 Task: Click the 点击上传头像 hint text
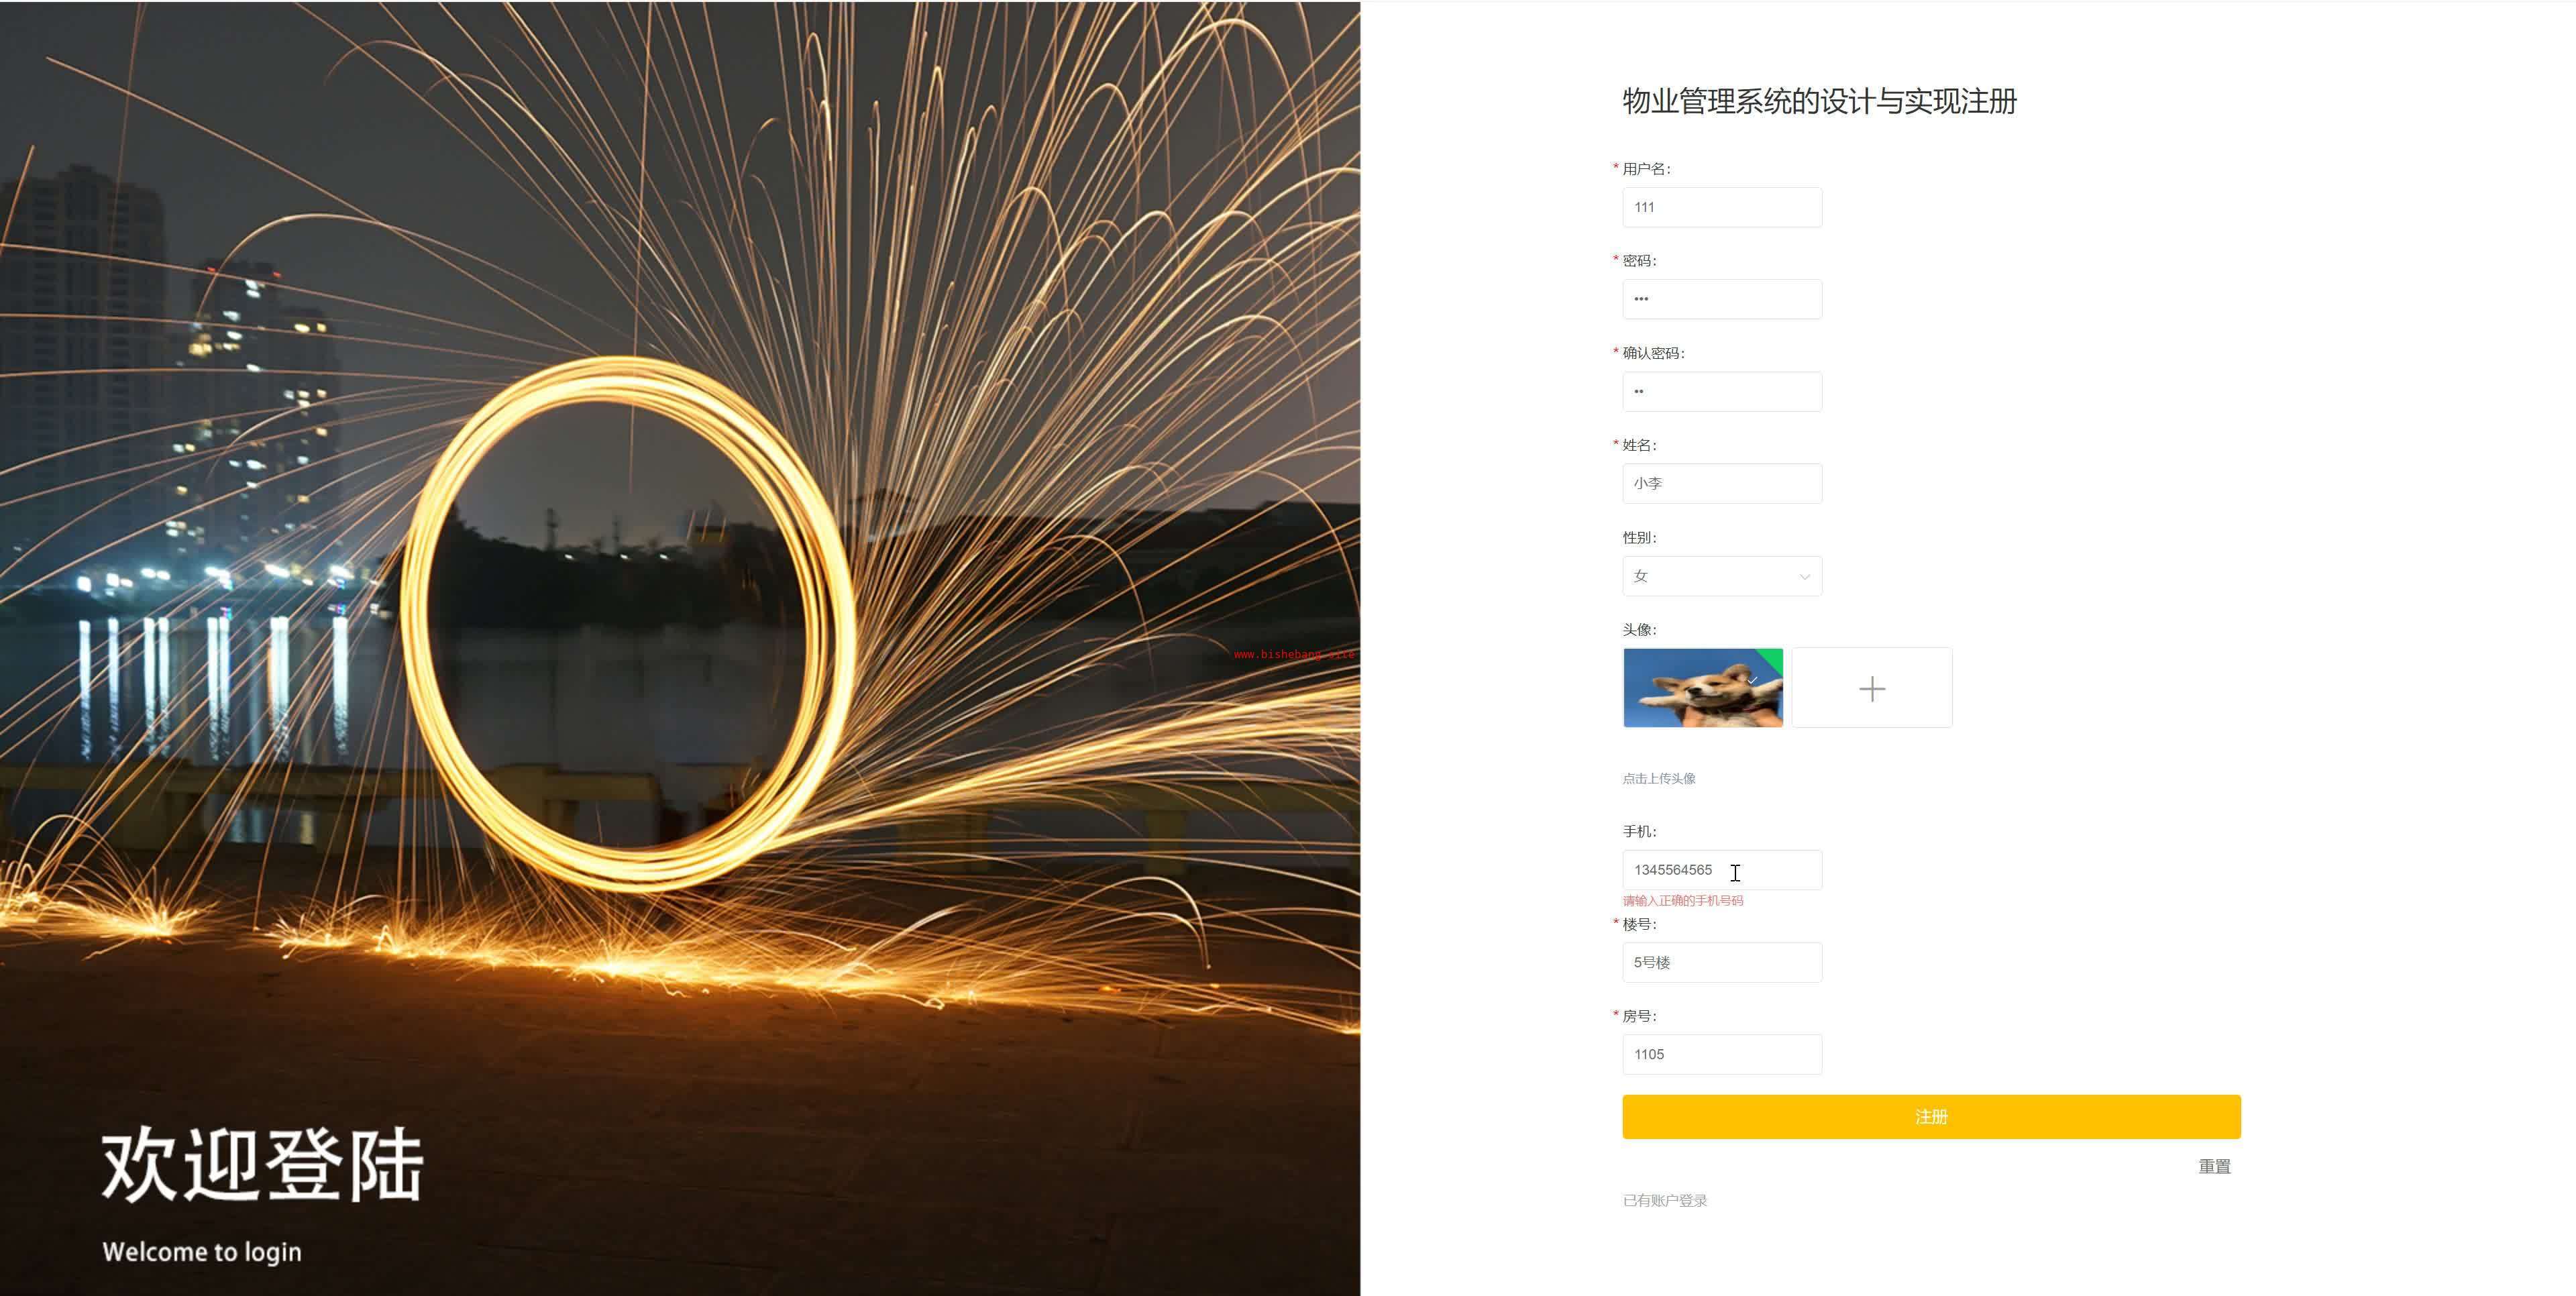click(1658, 778)
